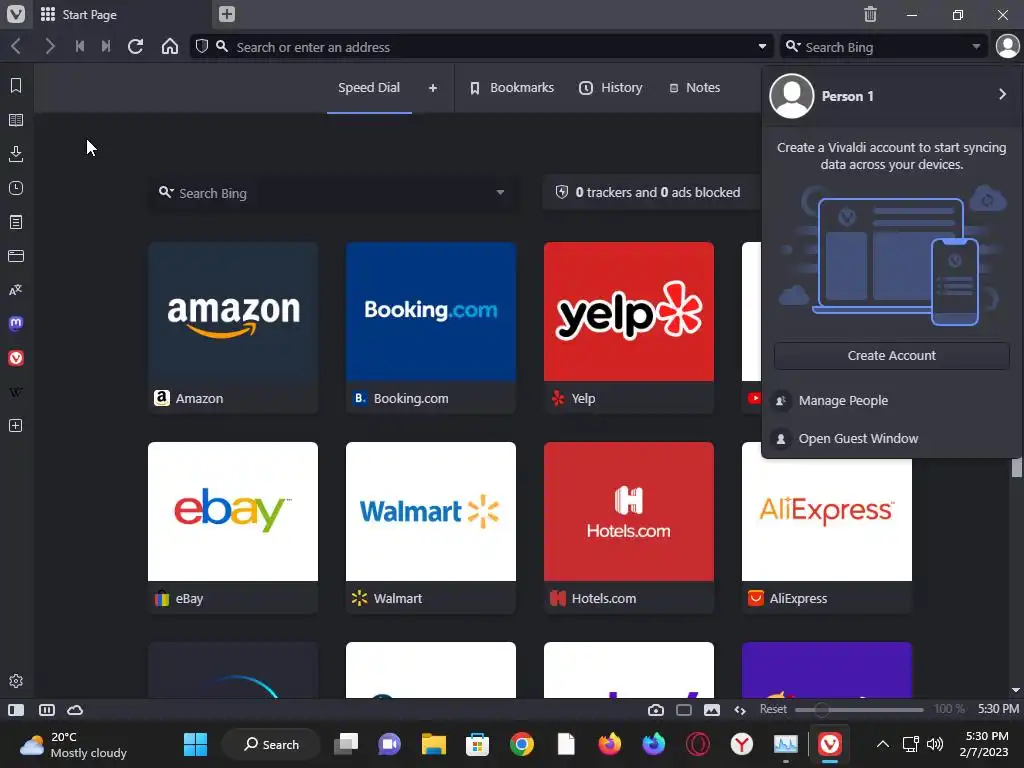The image size is (1024, 768).
Task: Open the Vivaldi web panel
Action: coord(16,358)
